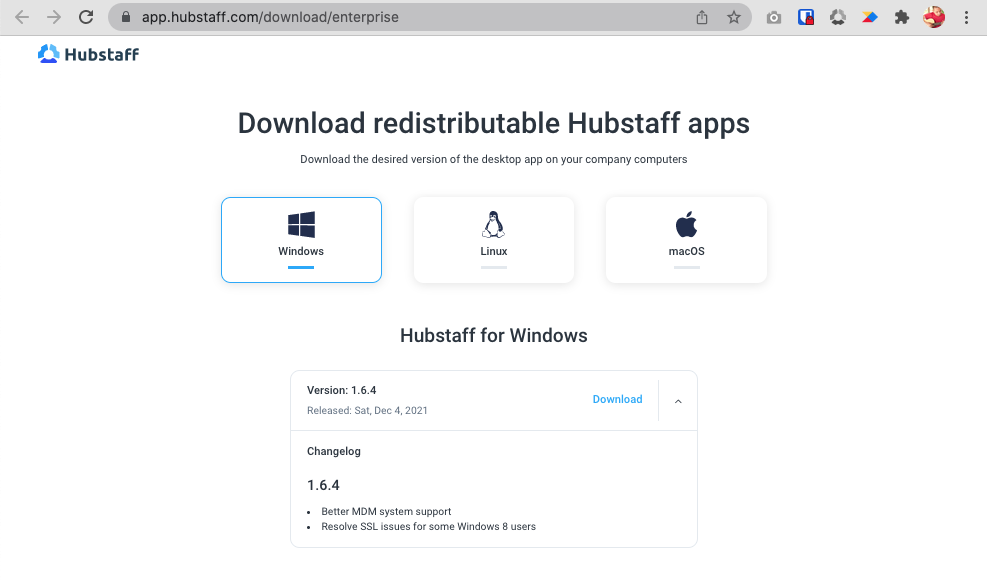Go forward in browser history
The width and height of the screenshot is (987, 581).
(x=54, y=17)
